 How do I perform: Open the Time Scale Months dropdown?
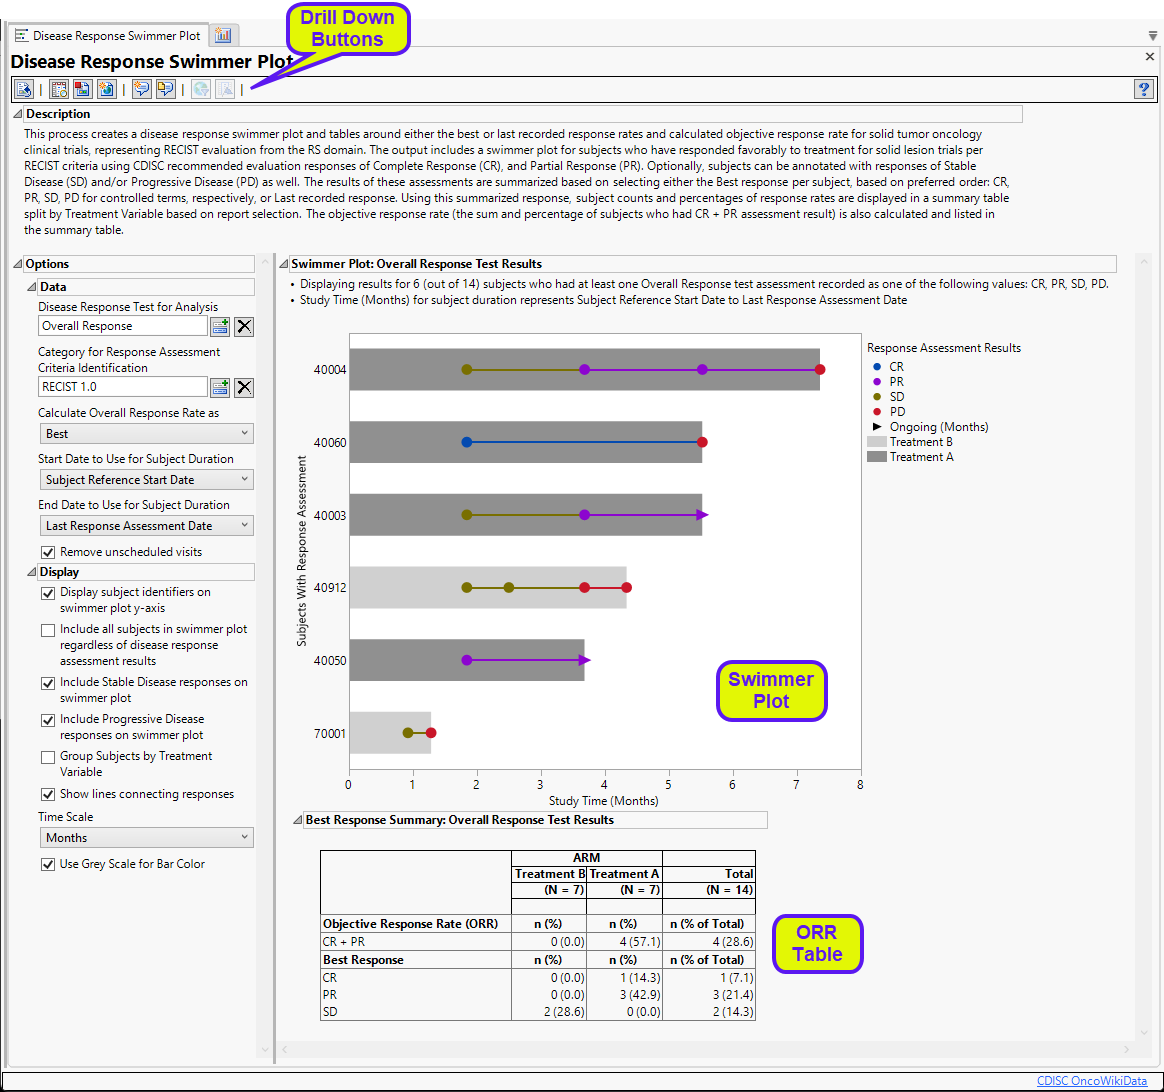pos(146,837)
